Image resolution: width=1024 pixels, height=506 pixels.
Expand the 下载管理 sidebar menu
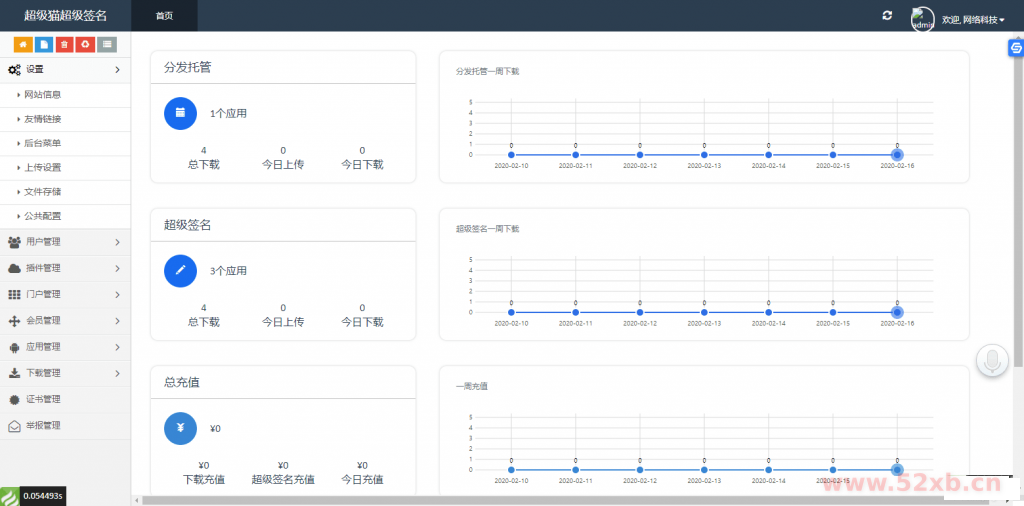coord(65,373)
